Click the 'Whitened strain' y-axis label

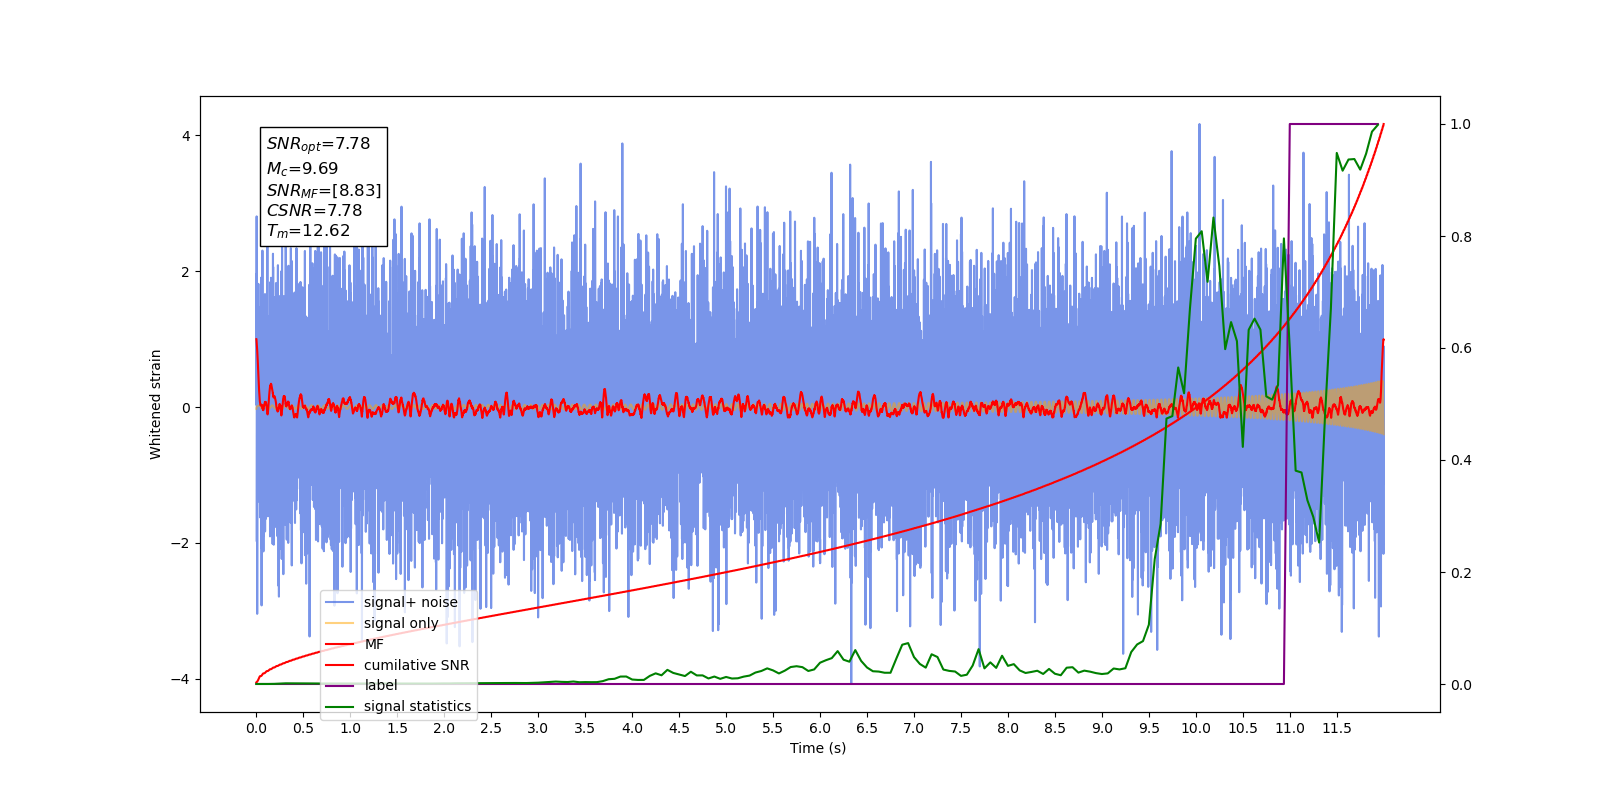coord(155,404)
